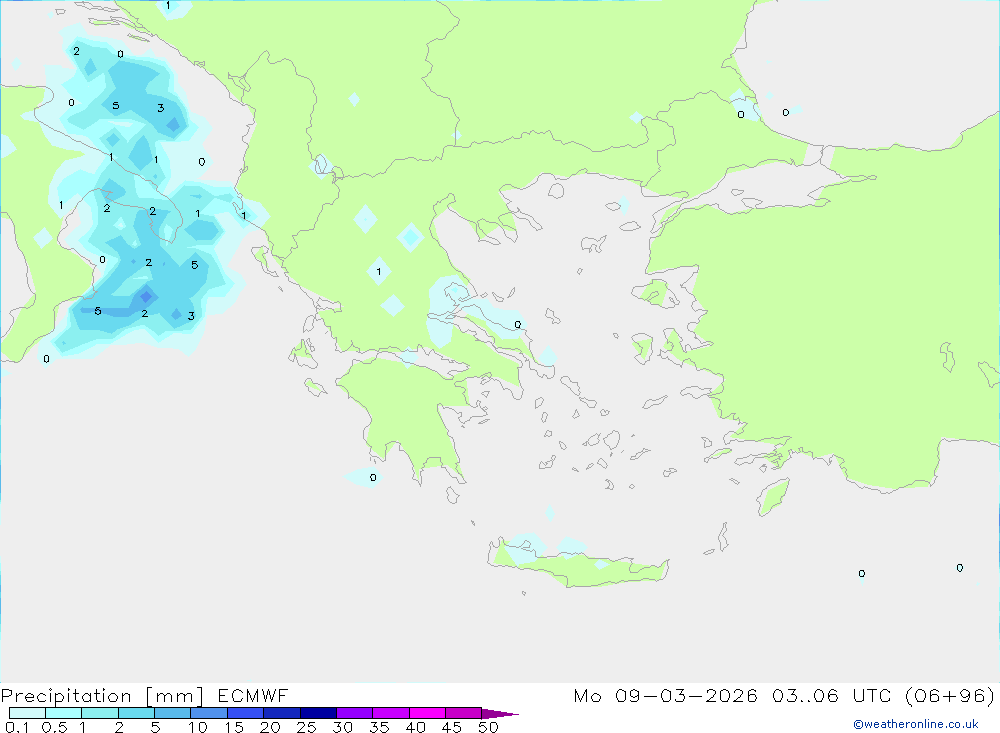Click the legend label '0.1'

click(17, 727)
